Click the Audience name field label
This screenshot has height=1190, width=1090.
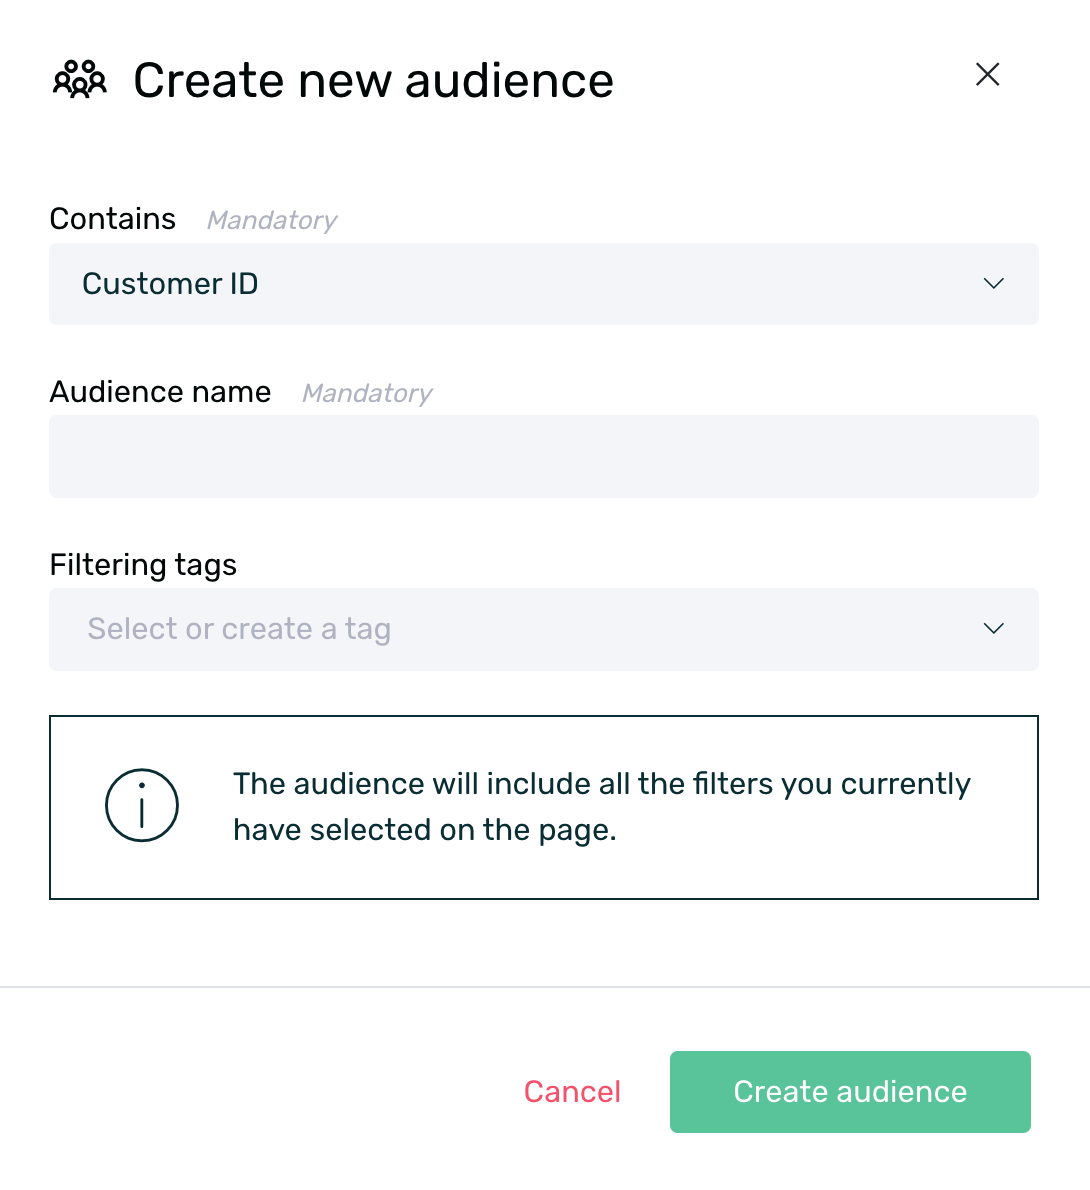(160, 392)
